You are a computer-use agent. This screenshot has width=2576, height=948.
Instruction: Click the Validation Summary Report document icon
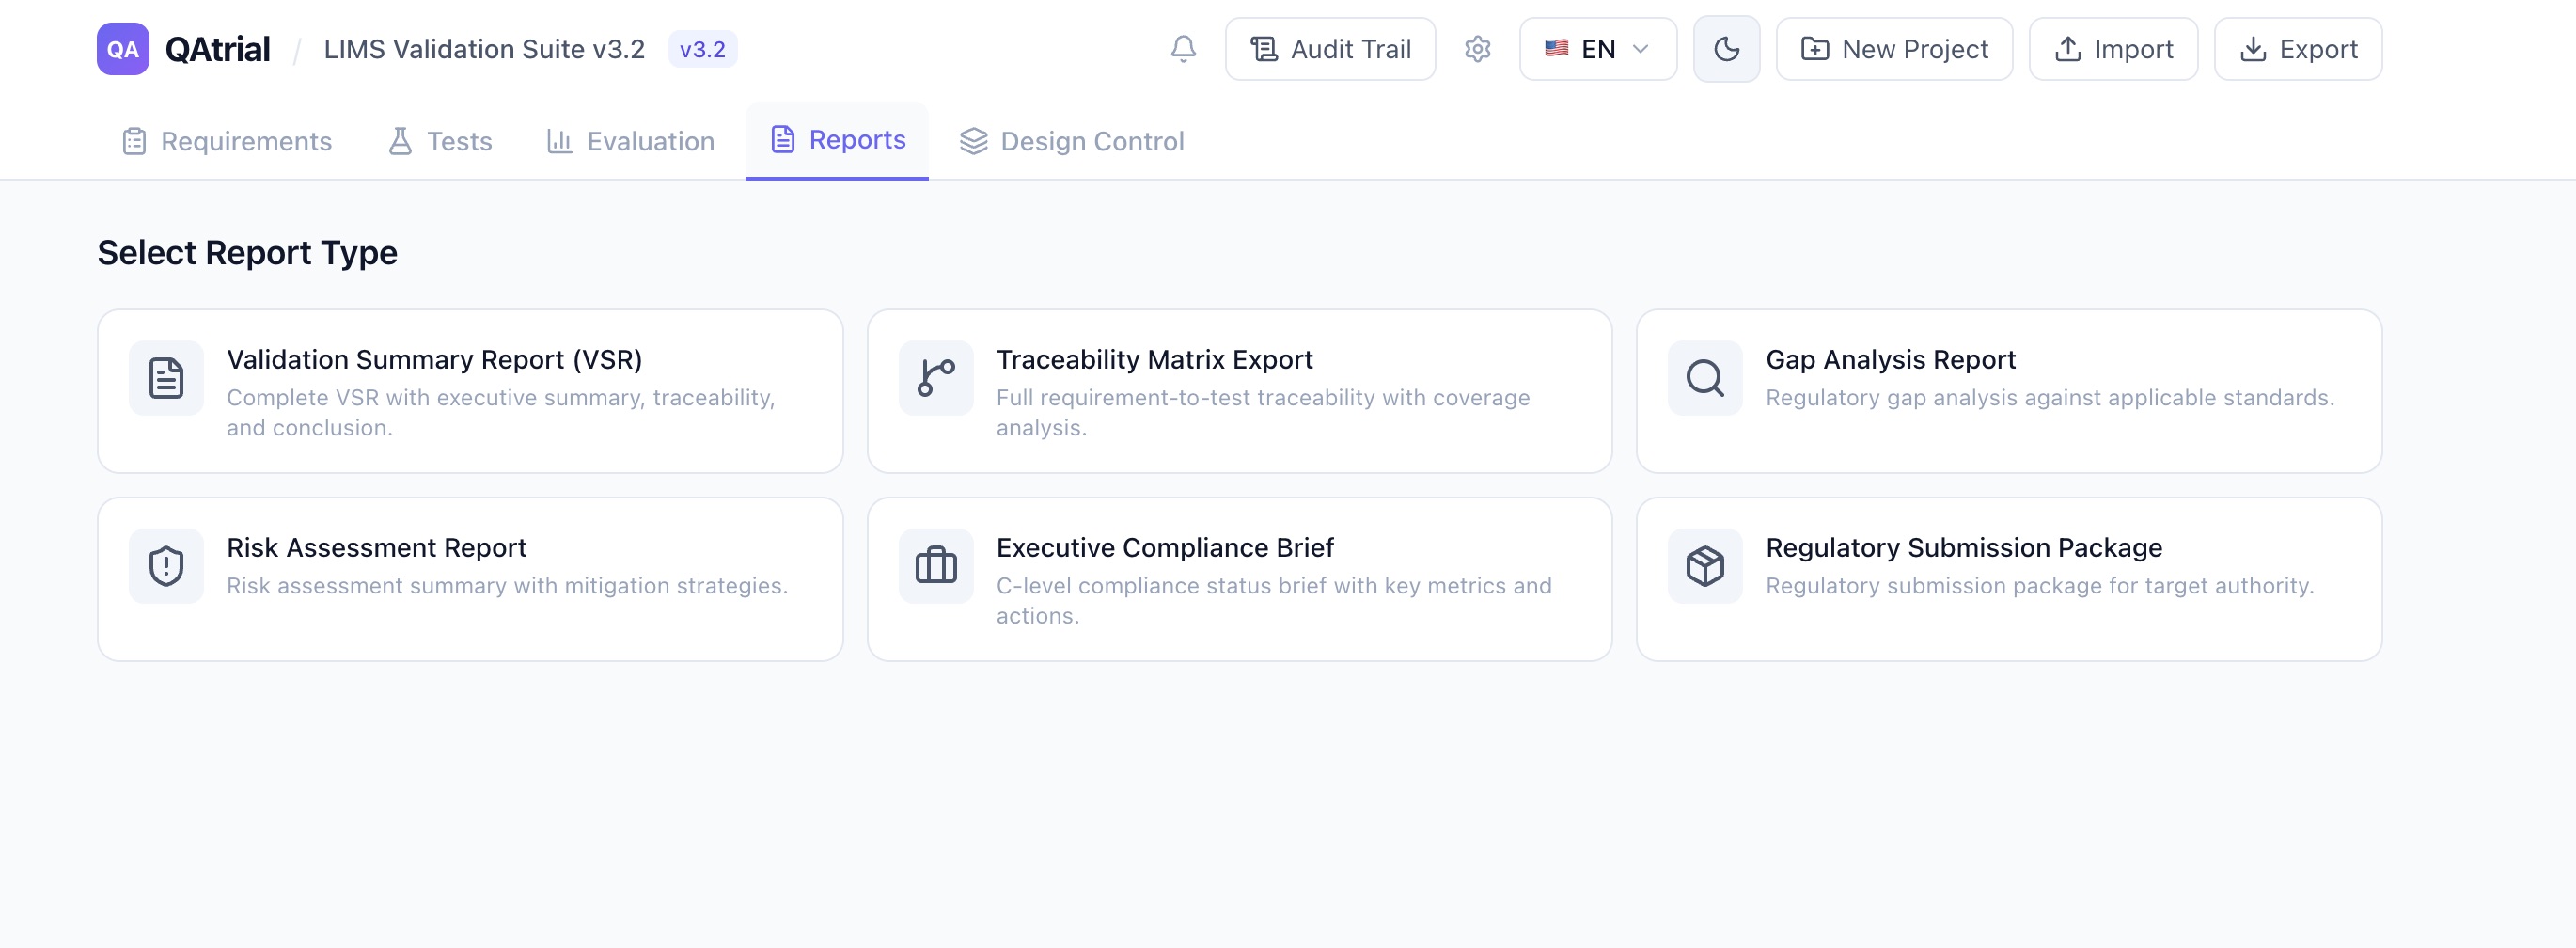(x=166, y=378)
